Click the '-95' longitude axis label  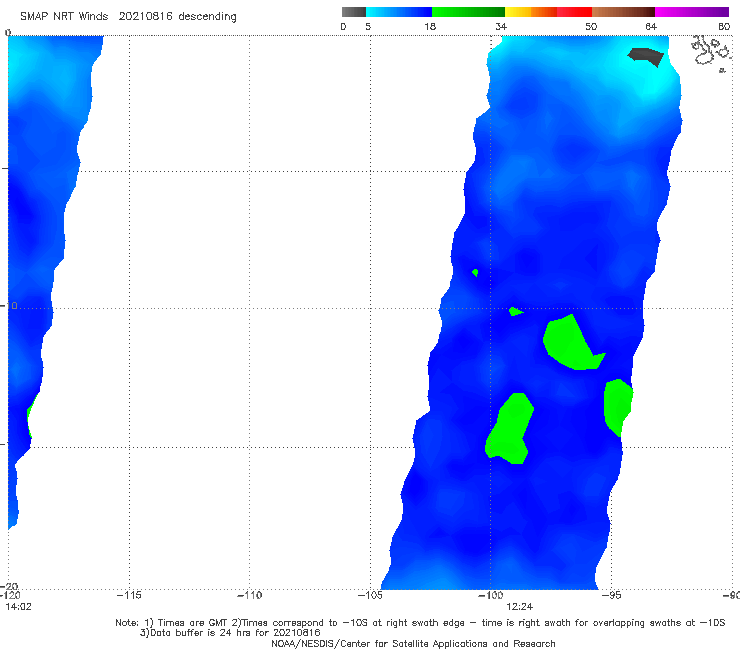611,595
